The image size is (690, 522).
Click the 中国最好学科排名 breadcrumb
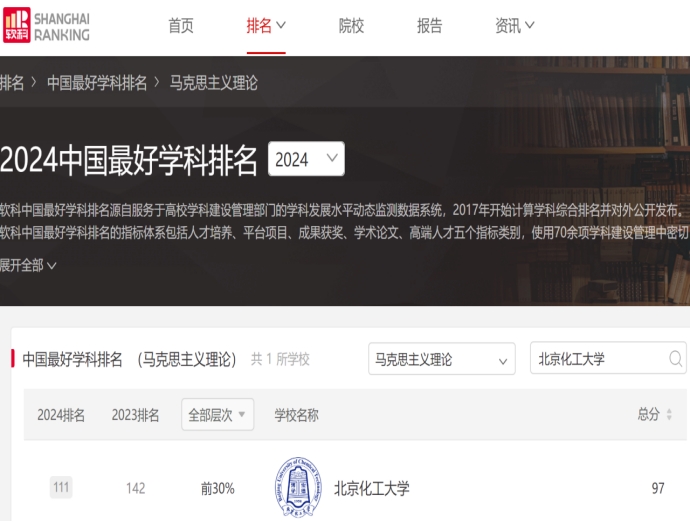[97, 83]
